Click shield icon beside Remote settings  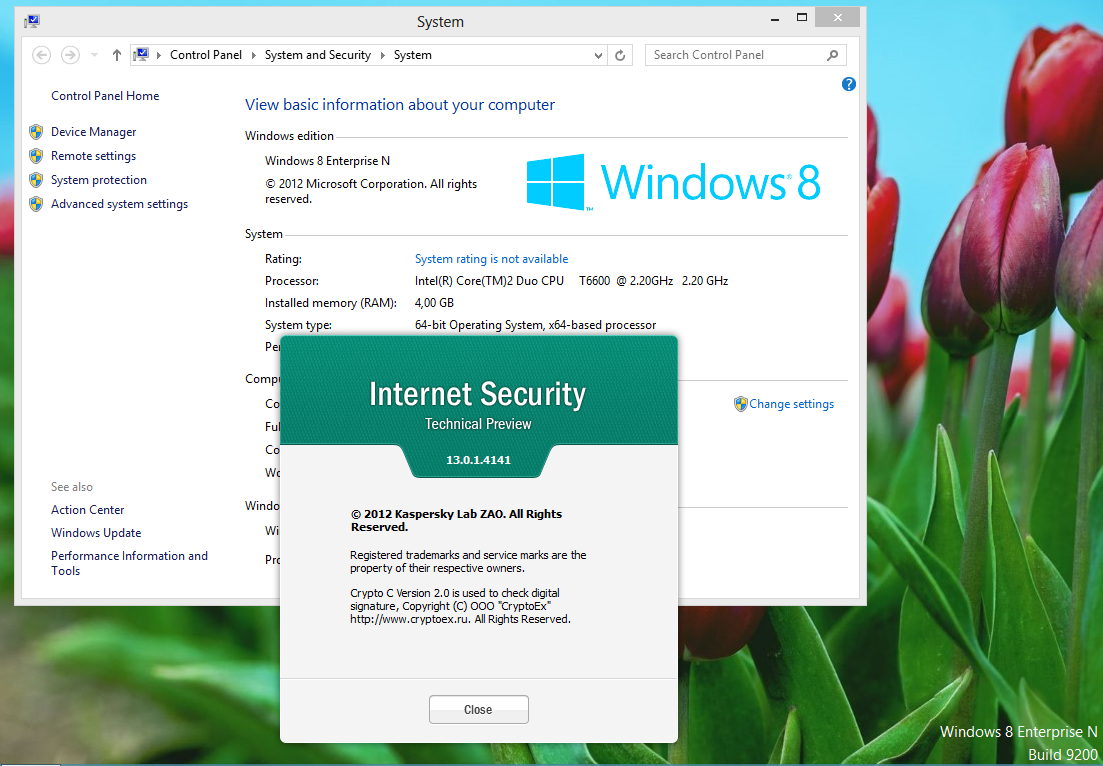(37, 155)
